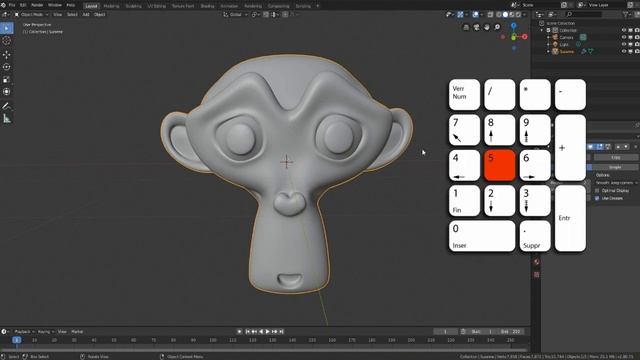Click the modifier Copy button
This screenshot has height=360, width=640.
tap(616, 157)
